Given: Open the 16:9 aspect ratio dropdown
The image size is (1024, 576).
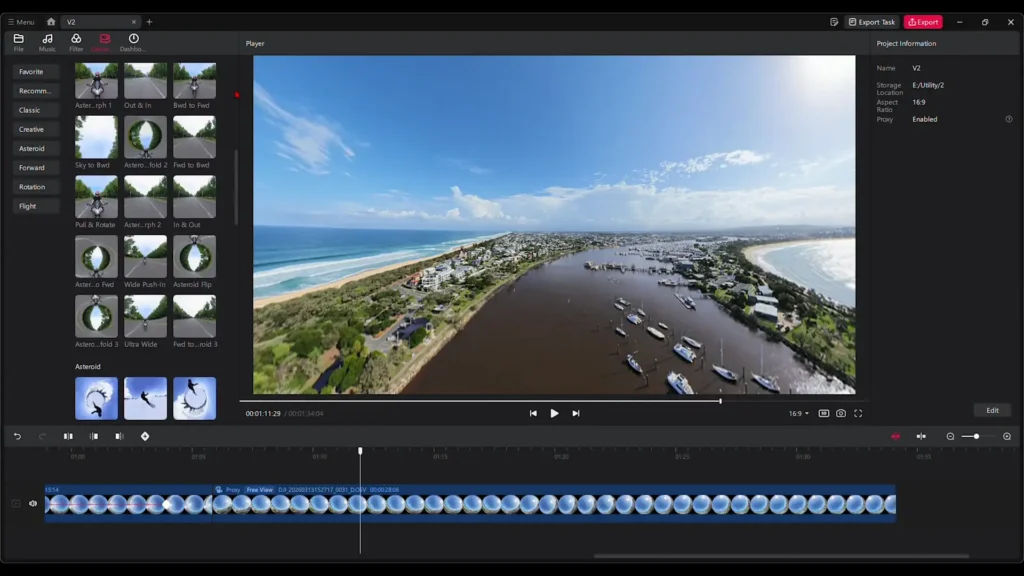Looking at the screenshot, I should (798, 413).
